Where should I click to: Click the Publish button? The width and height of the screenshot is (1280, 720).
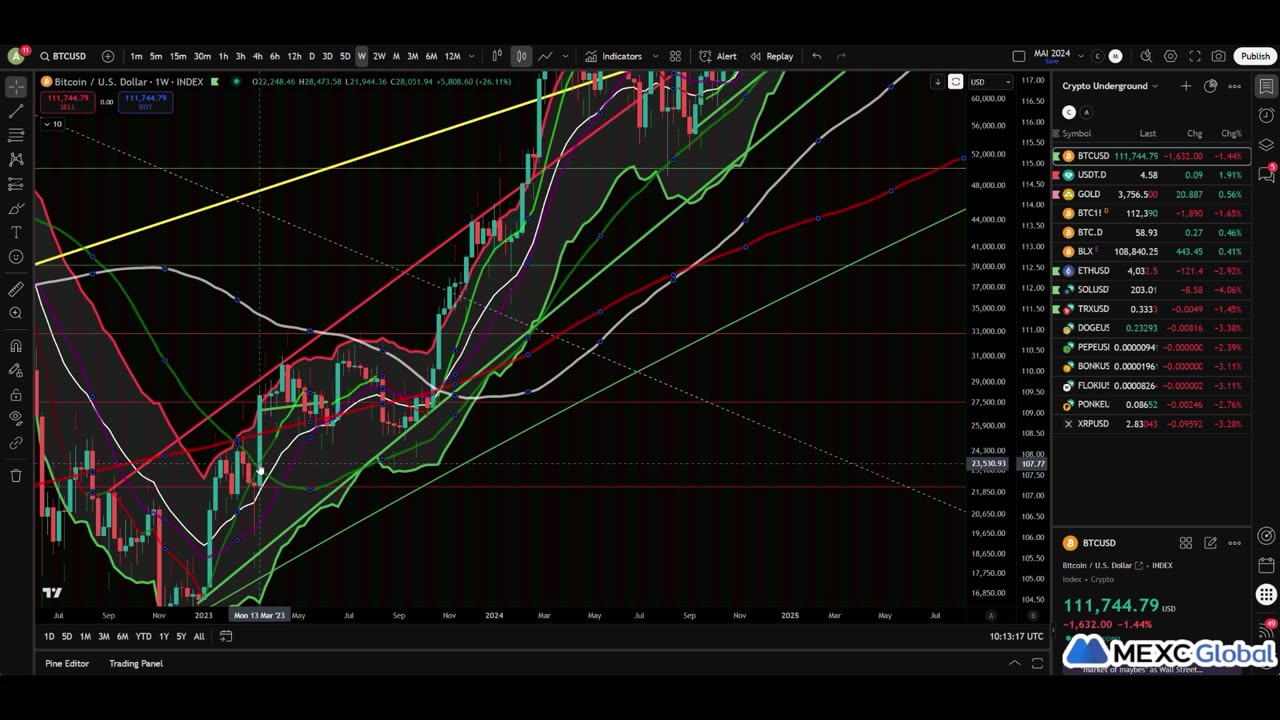click(1255, 56)
